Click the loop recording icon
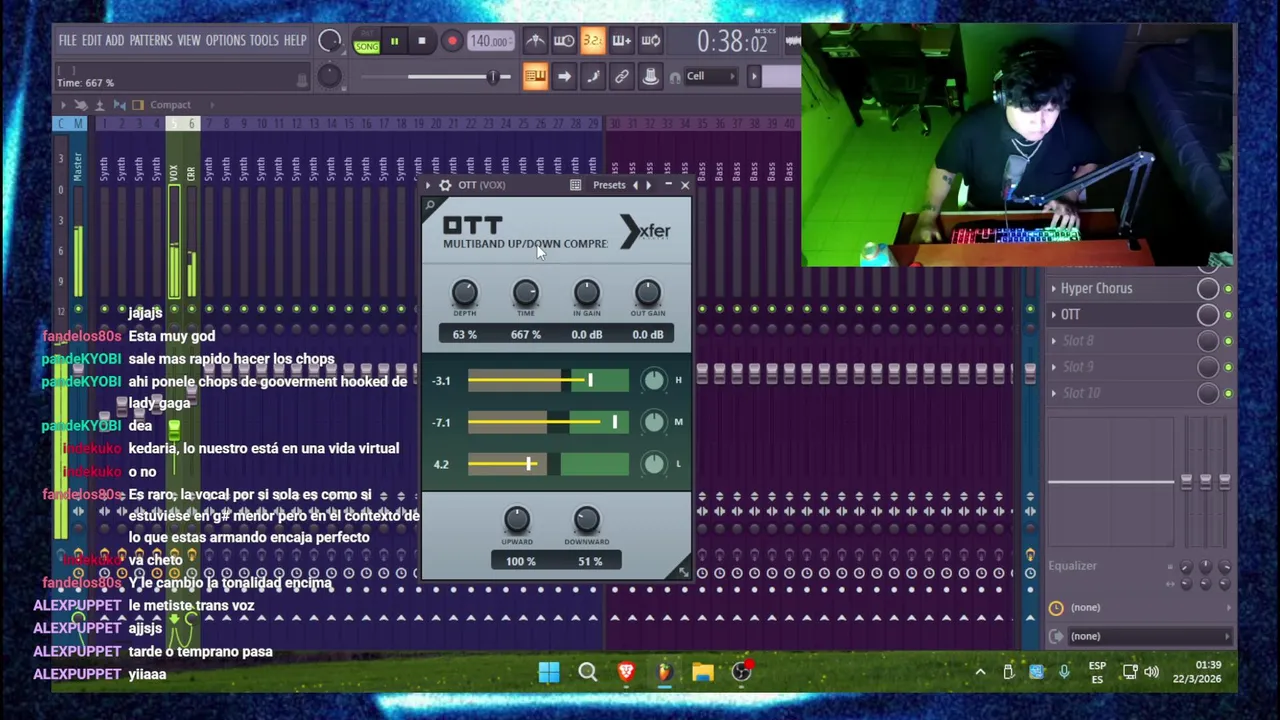The height and width of the screenshot is (720, 1280). 651,41
